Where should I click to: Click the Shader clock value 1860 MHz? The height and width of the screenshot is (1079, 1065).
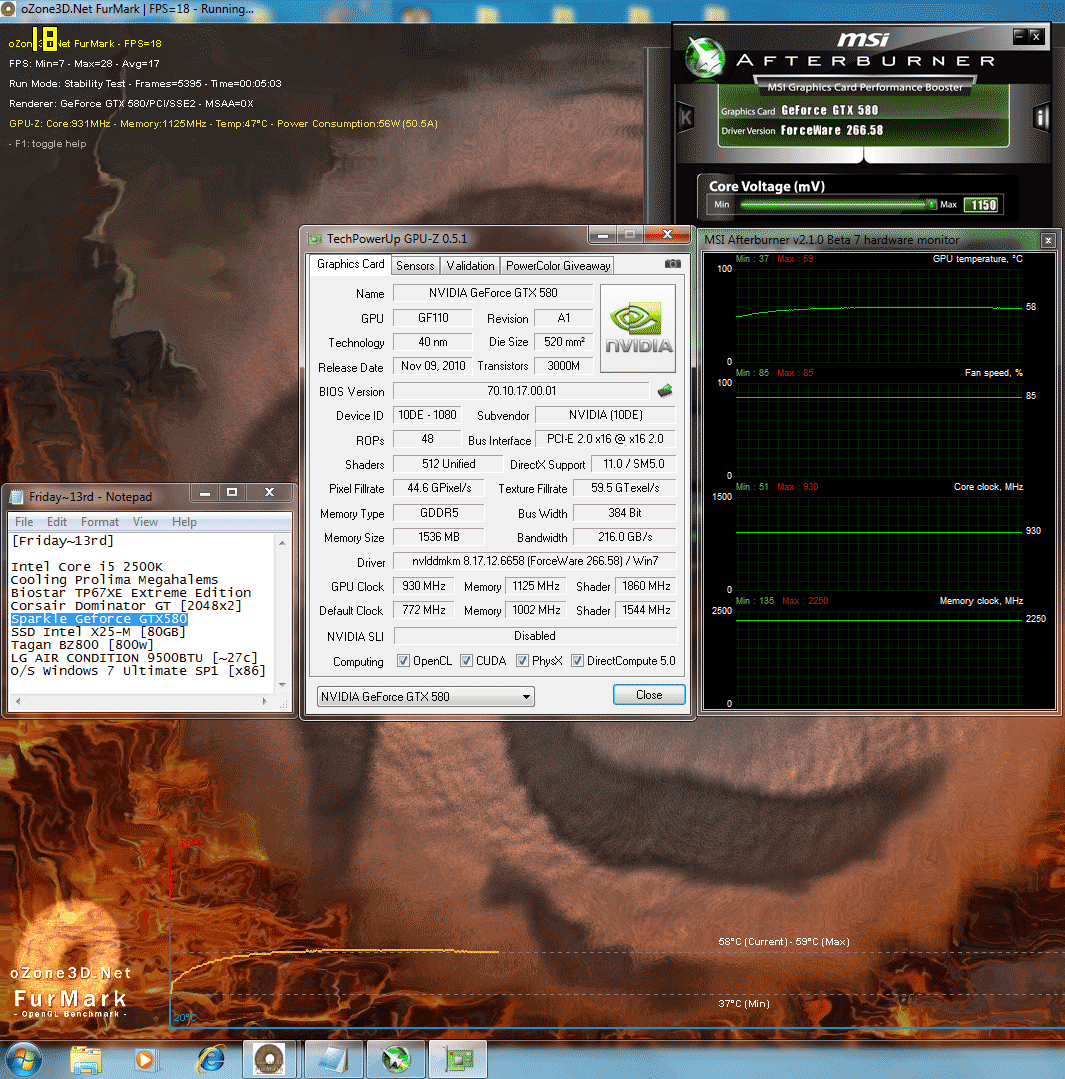coord(645,586)
